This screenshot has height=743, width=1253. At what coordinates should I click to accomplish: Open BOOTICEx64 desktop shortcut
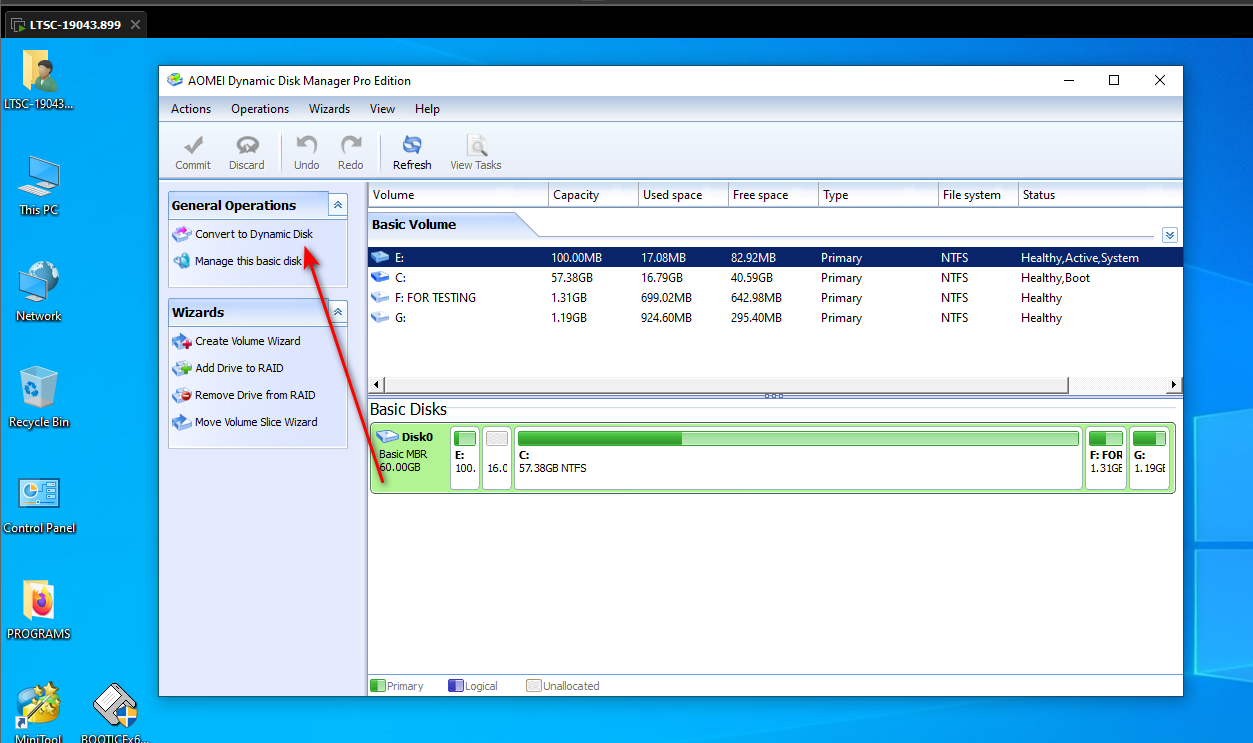pos(114,712)
